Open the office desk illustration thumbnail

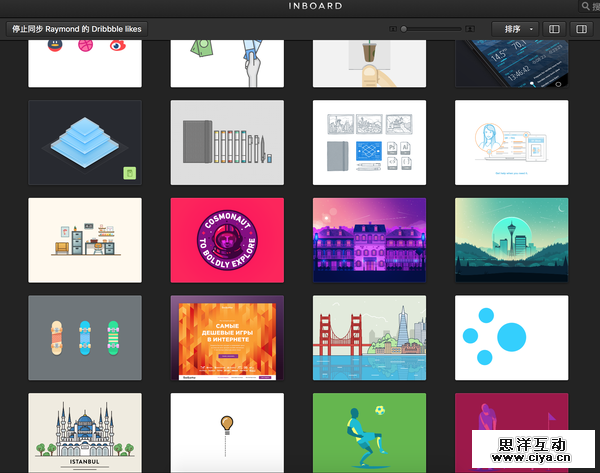pyautogui.click(x=85, y=240)
